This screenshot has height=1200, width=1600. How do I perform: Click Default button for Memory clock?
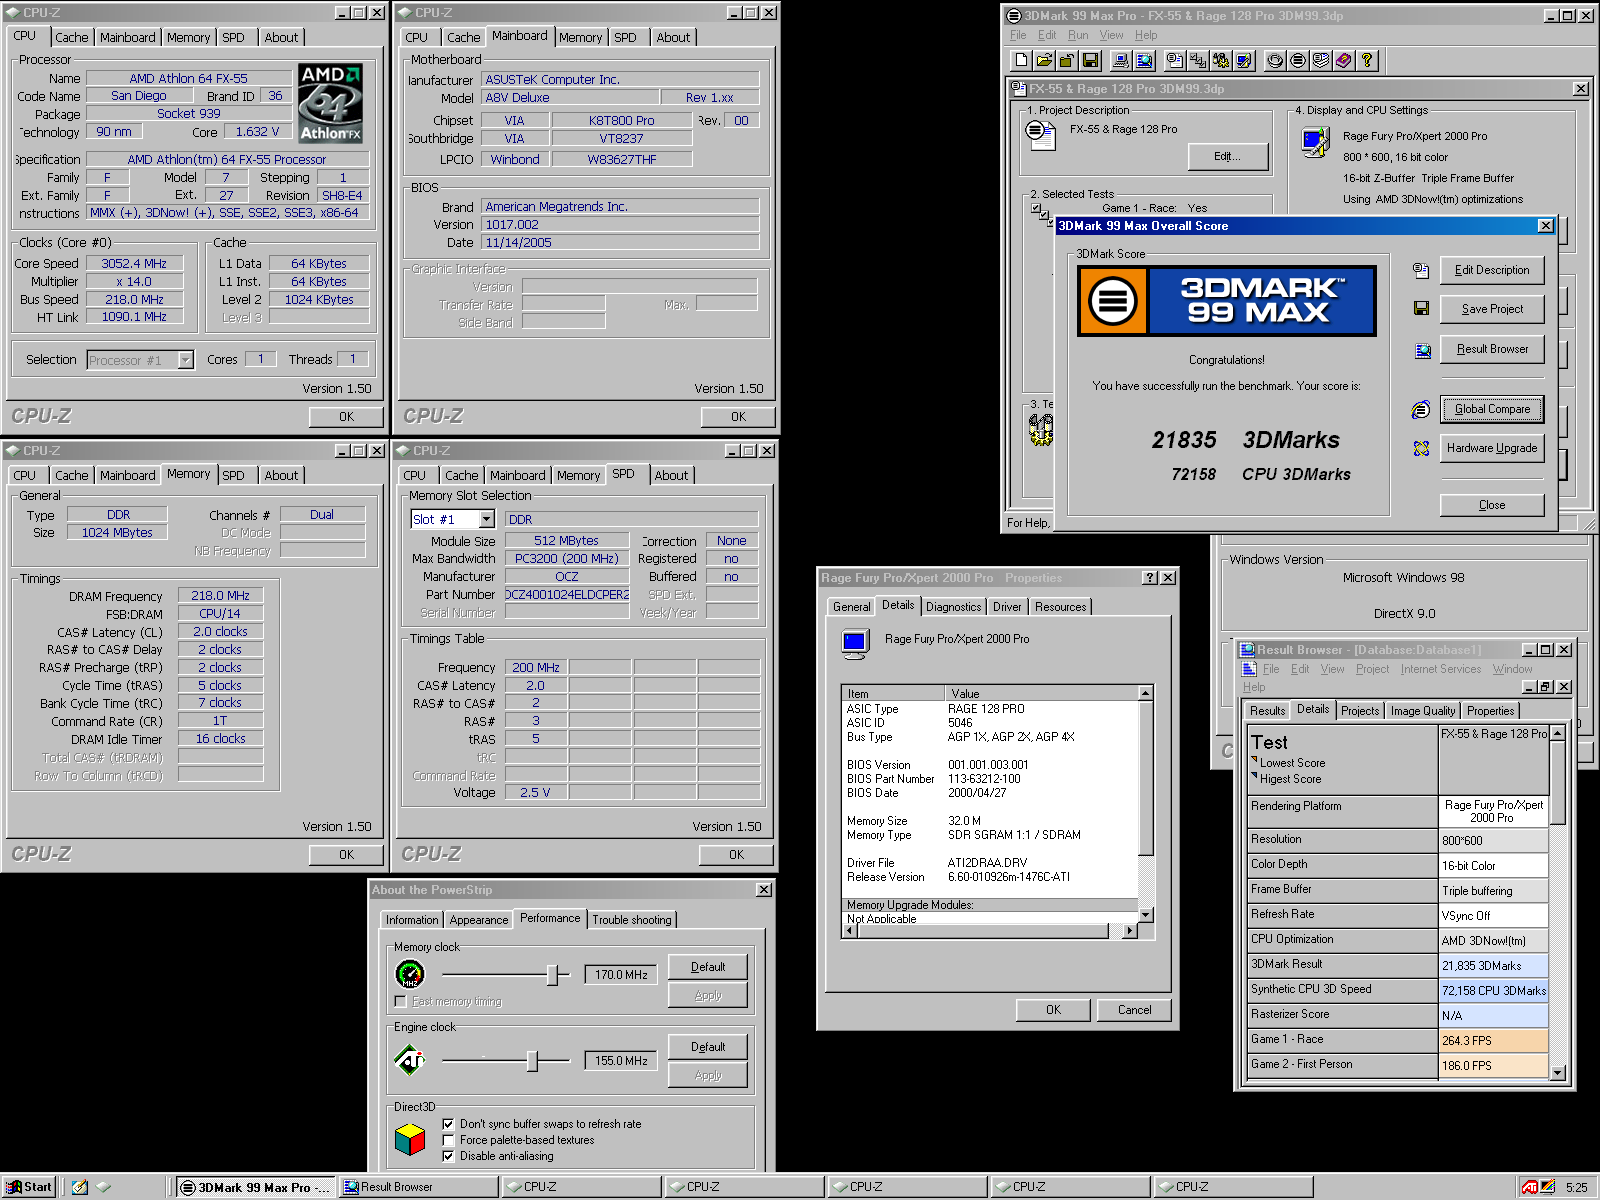(708, 967)
